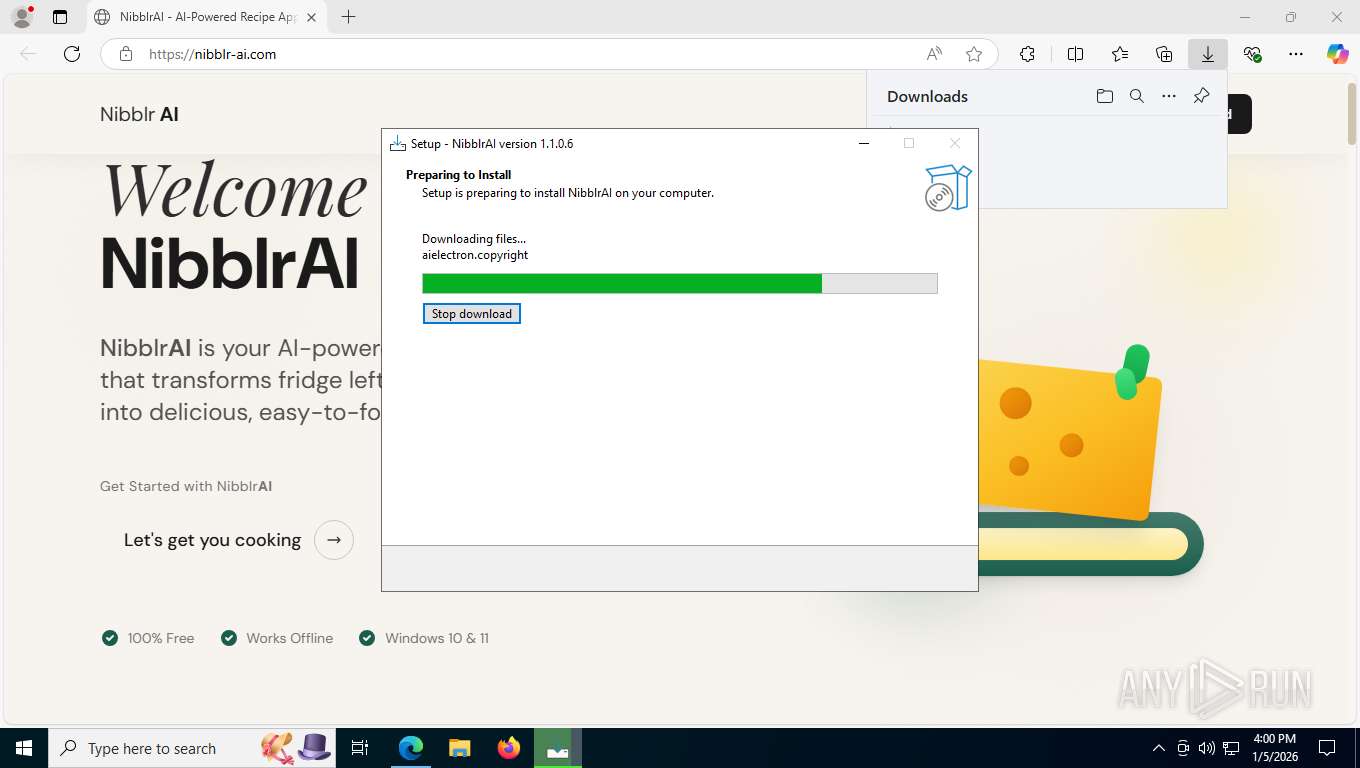Click the Preparing to Install heading
The width and height of the screenshot is (1360, 768).
click(458, 175)
